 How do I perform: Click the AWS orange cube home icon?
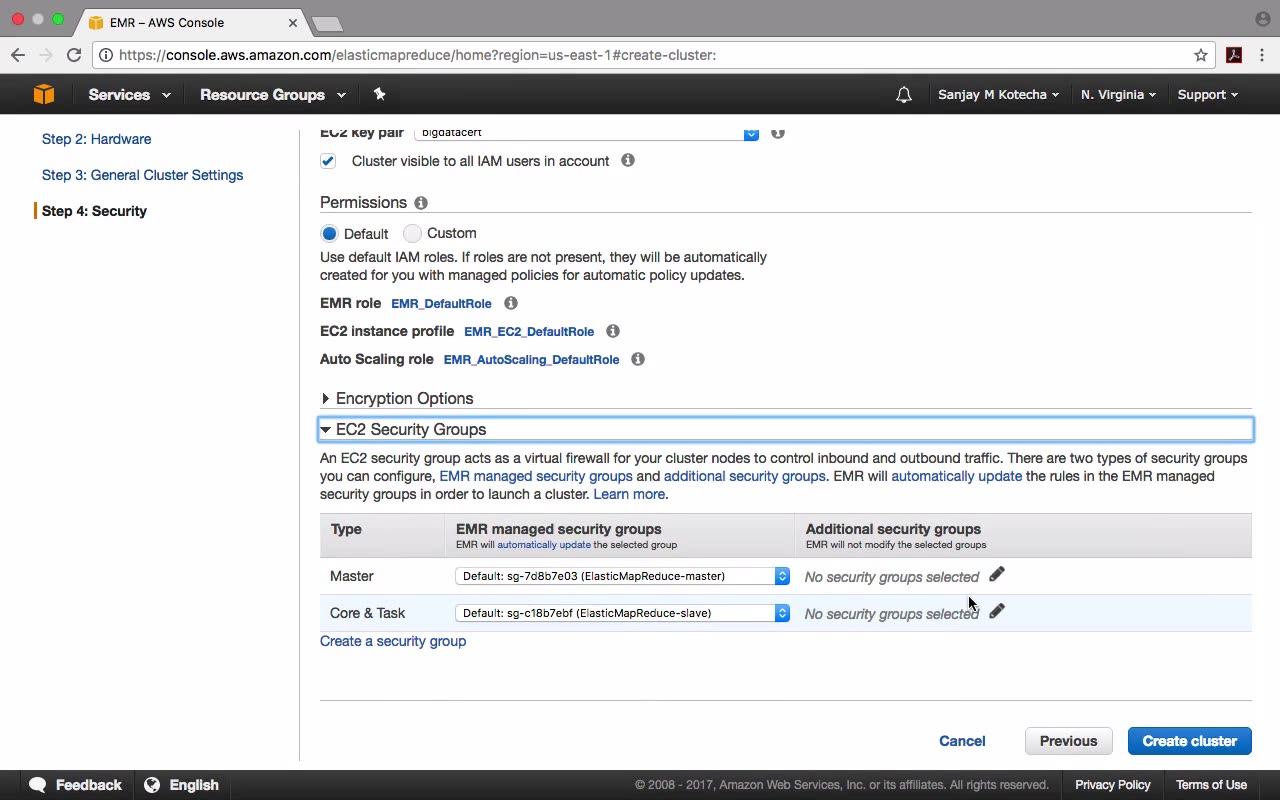pyautogui.click(x=44, y=94)
